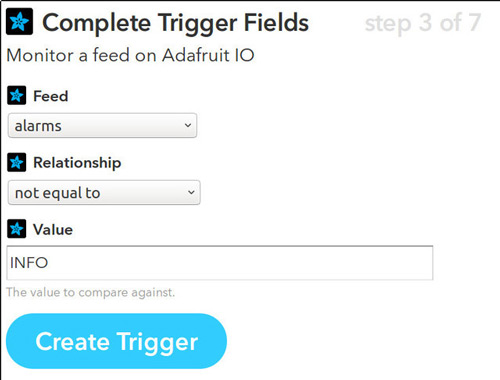
Task: Click the Monitor a feed on Adafruit IO subtitle
Action: coord(130,55)
